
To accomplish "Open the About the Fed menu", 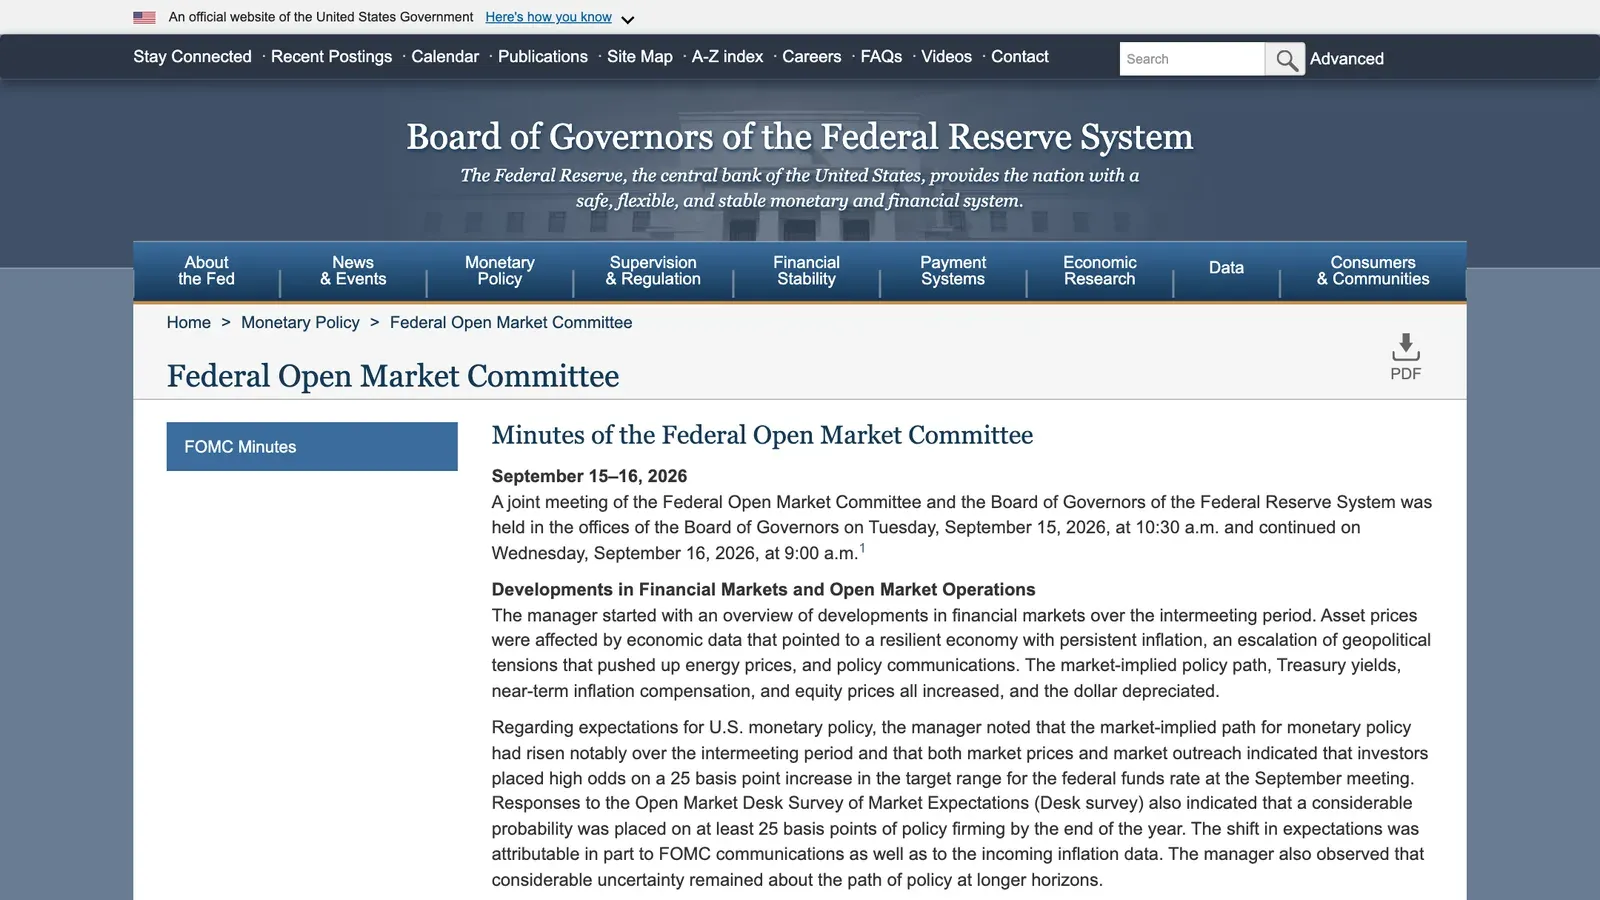I will 206,271.
